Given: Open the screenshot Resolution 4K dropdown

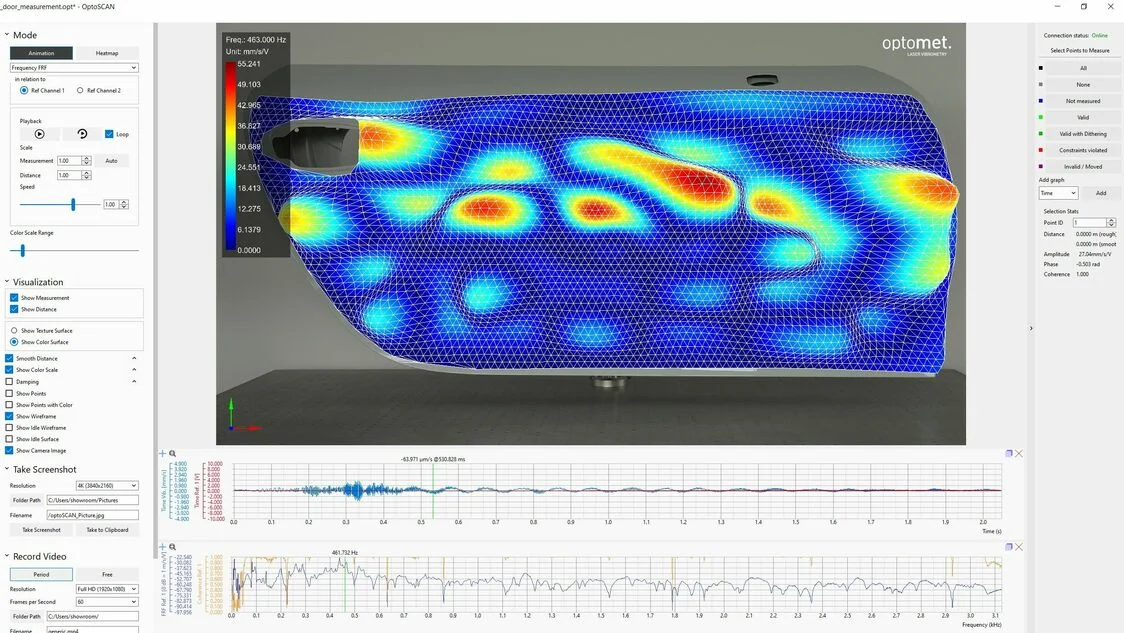Looking at the screenshot, I should coord(107,485).
